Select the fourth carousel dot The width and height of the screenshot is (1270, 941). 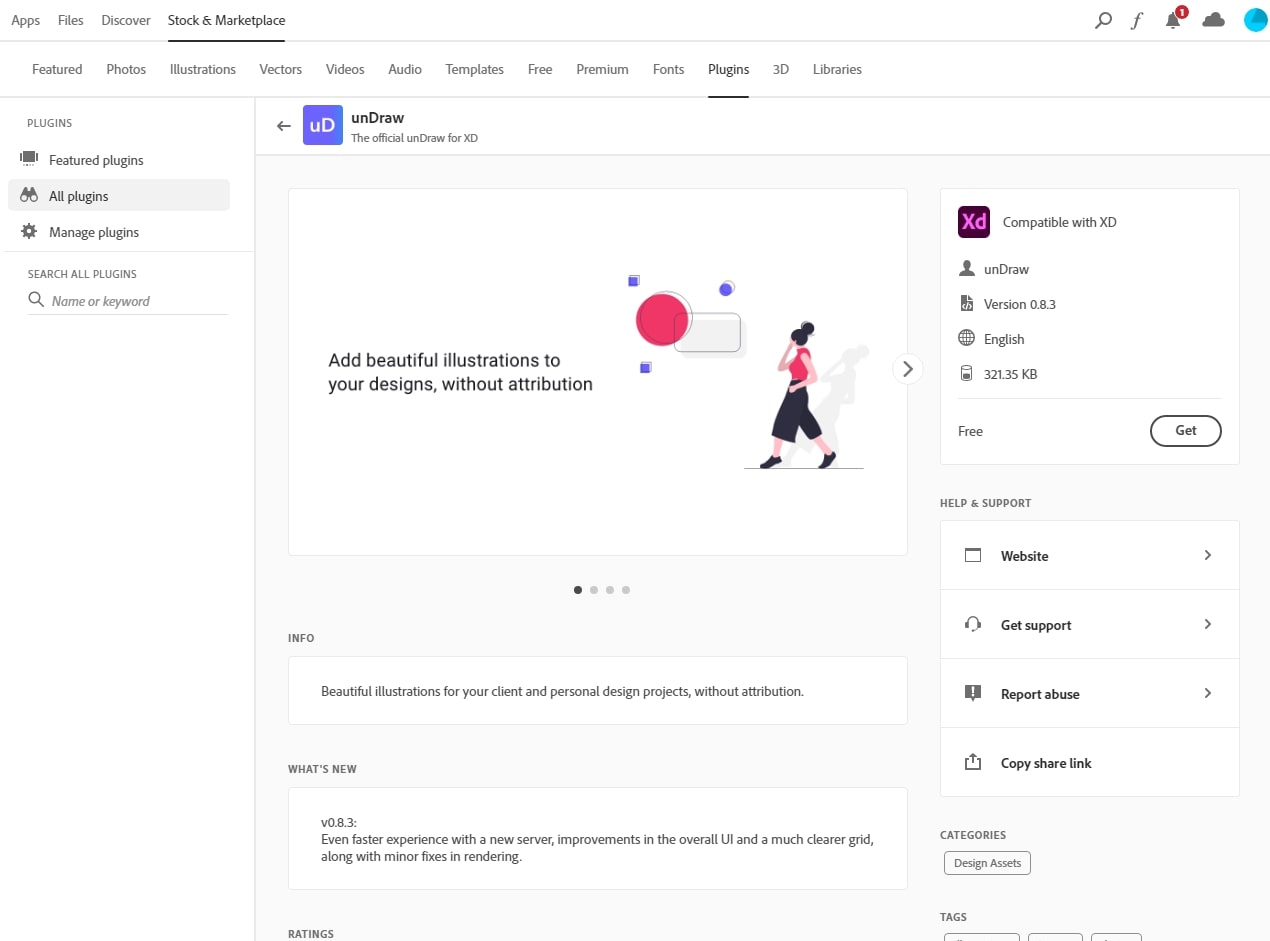[x=626, y=590]
